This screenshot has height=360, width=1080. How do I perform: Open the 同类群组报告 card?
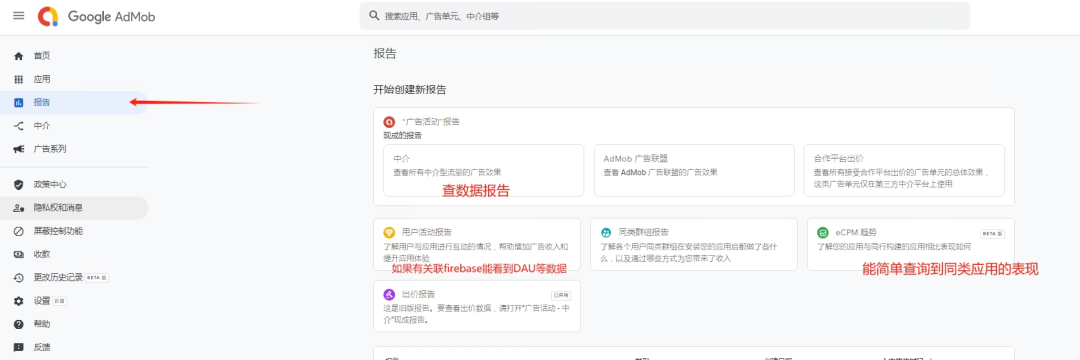[x=694, y=244]
